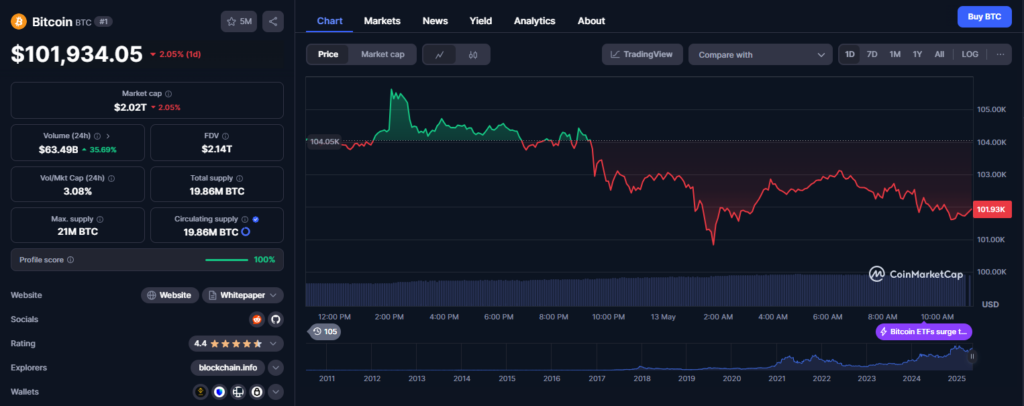Image resolution: width=1024 pixels, height=406 pixels.
Task: Set chart range to 7D
Action: [872, 54]
